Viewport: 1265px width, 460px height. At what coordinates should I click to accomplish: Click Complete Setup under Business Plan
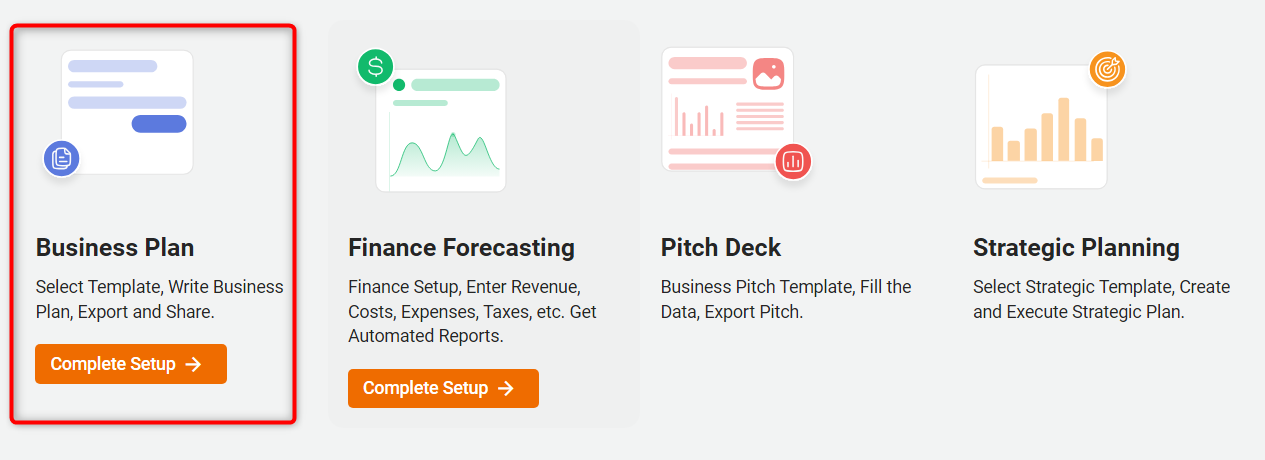coord(131,364)
